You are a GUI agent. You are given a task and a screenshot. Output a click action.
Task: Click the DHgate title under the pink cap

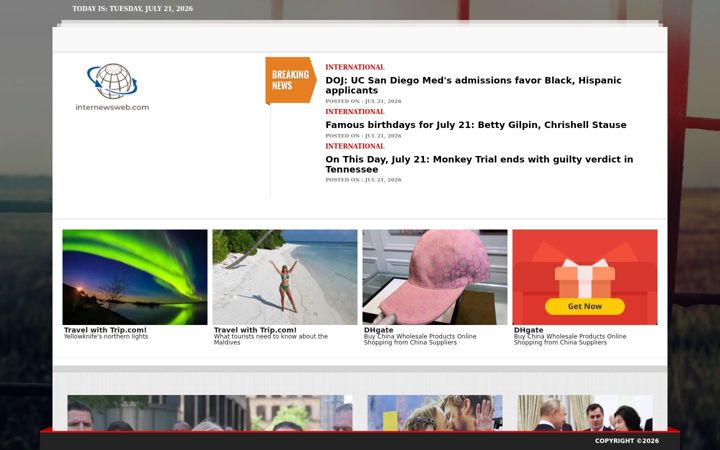click(378, 330)
